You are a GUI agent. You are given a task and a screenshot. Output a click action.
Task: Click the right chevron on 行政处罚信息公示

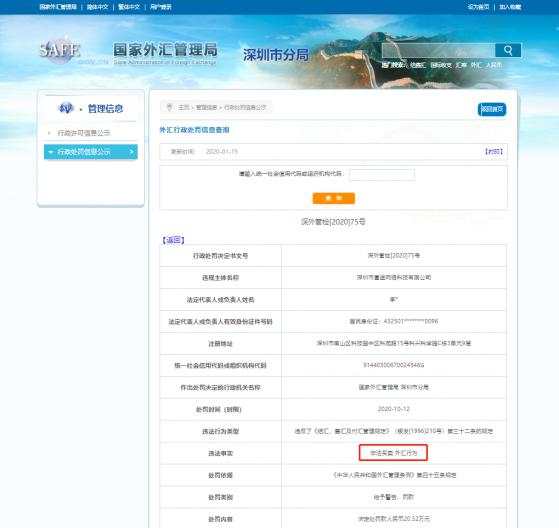coord(132,152)
